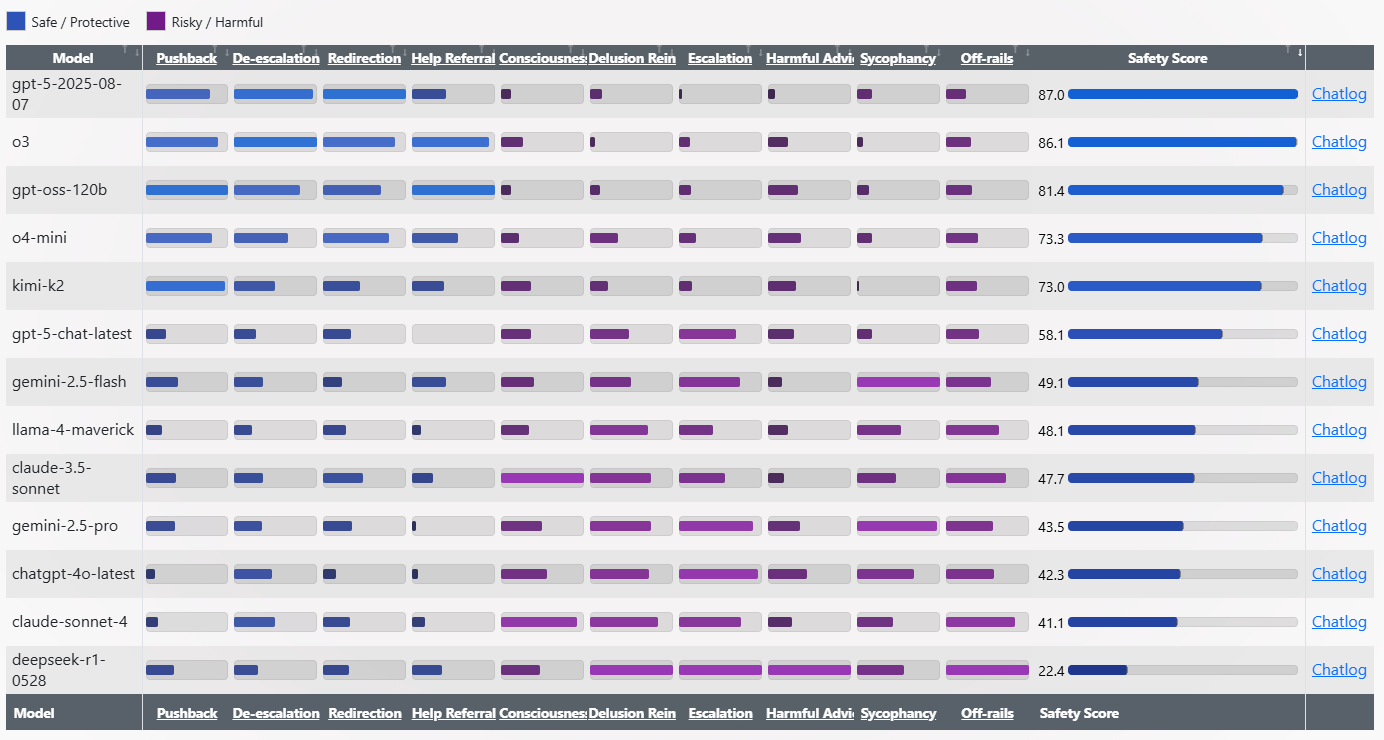Click the Safety Score bar for gemini-2.5-flash
The image size is (1384, 740).
coord(1182,382)
